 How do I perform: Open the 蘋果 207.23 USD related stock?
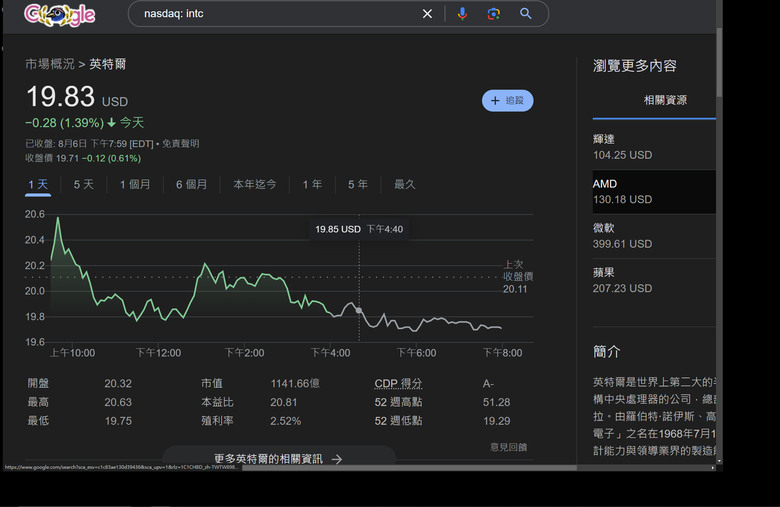(x=654, y=280)
